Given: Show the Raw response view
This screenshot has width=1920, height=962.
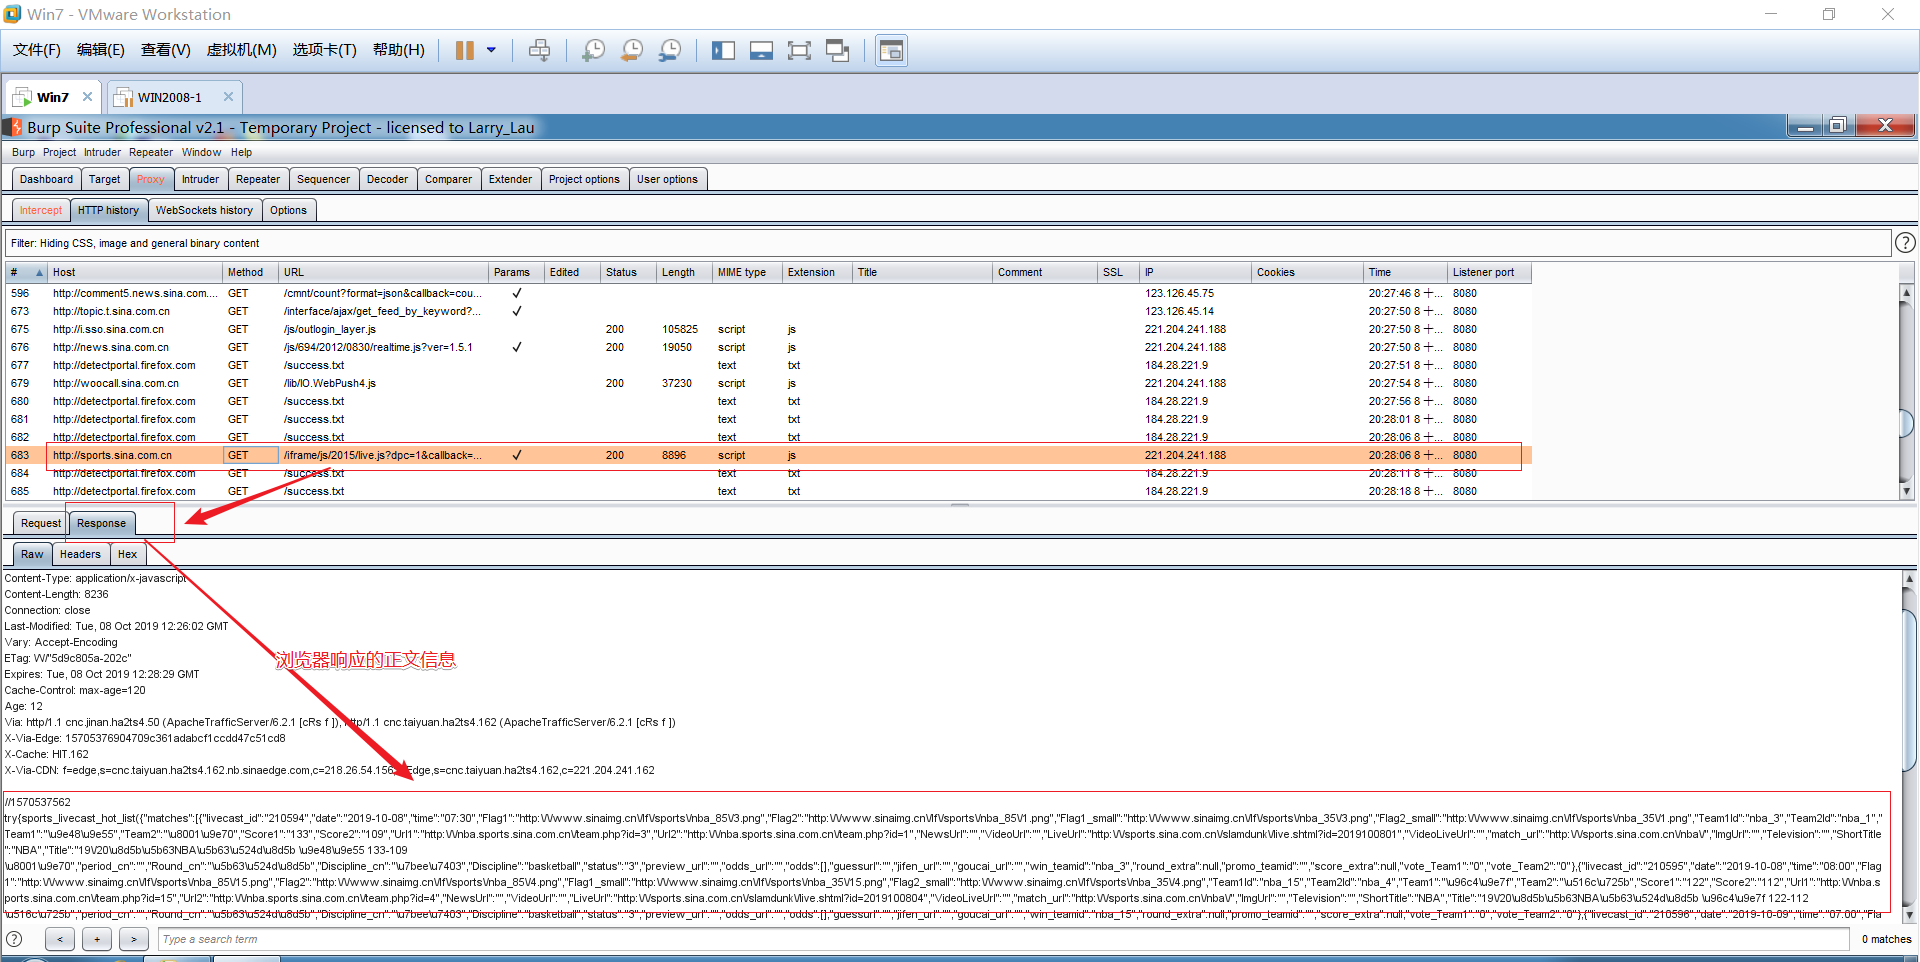Looking at the screenshot, I should 32,554.
